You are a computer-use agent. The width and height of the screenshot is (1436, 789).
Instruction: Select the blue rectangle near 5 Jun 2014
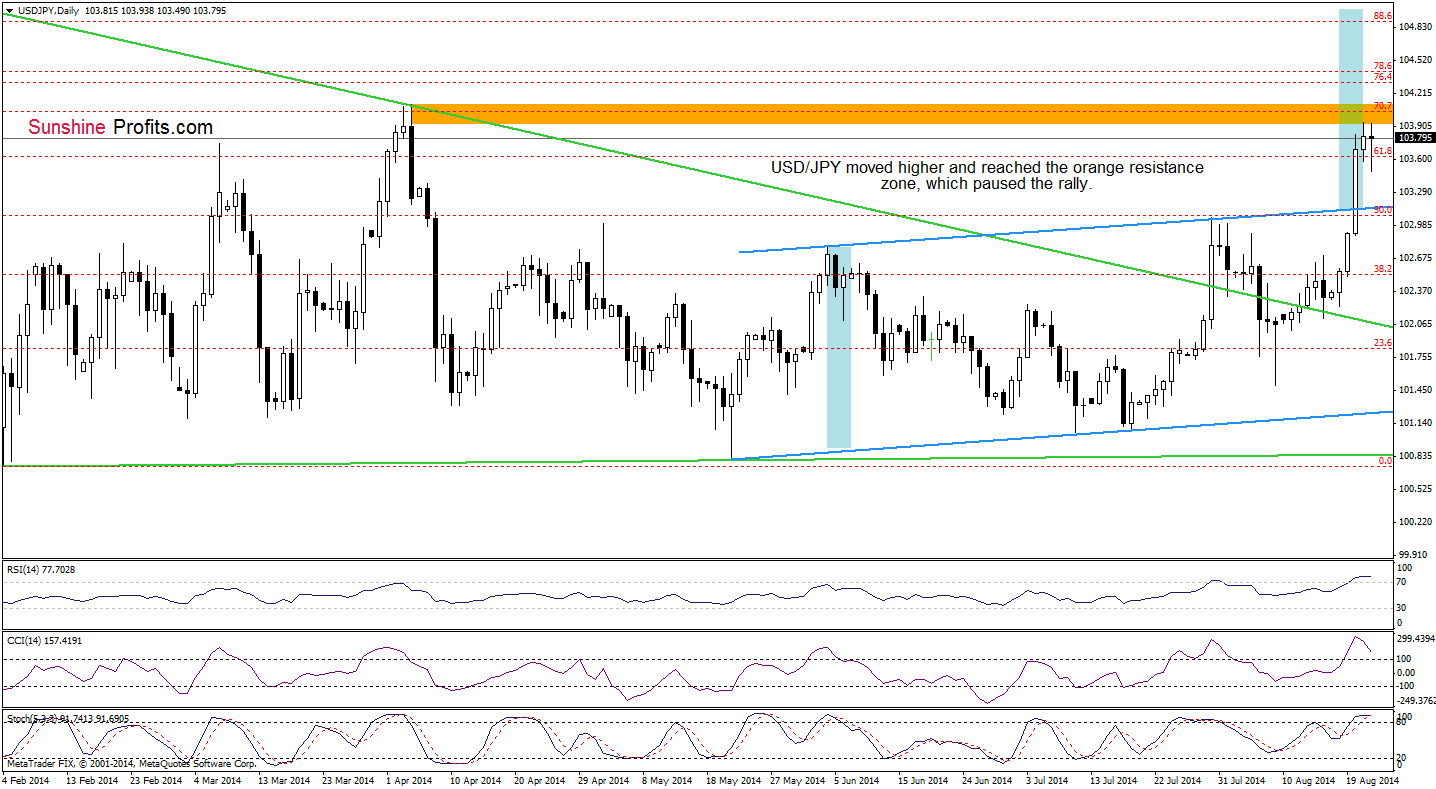(839, 346)
